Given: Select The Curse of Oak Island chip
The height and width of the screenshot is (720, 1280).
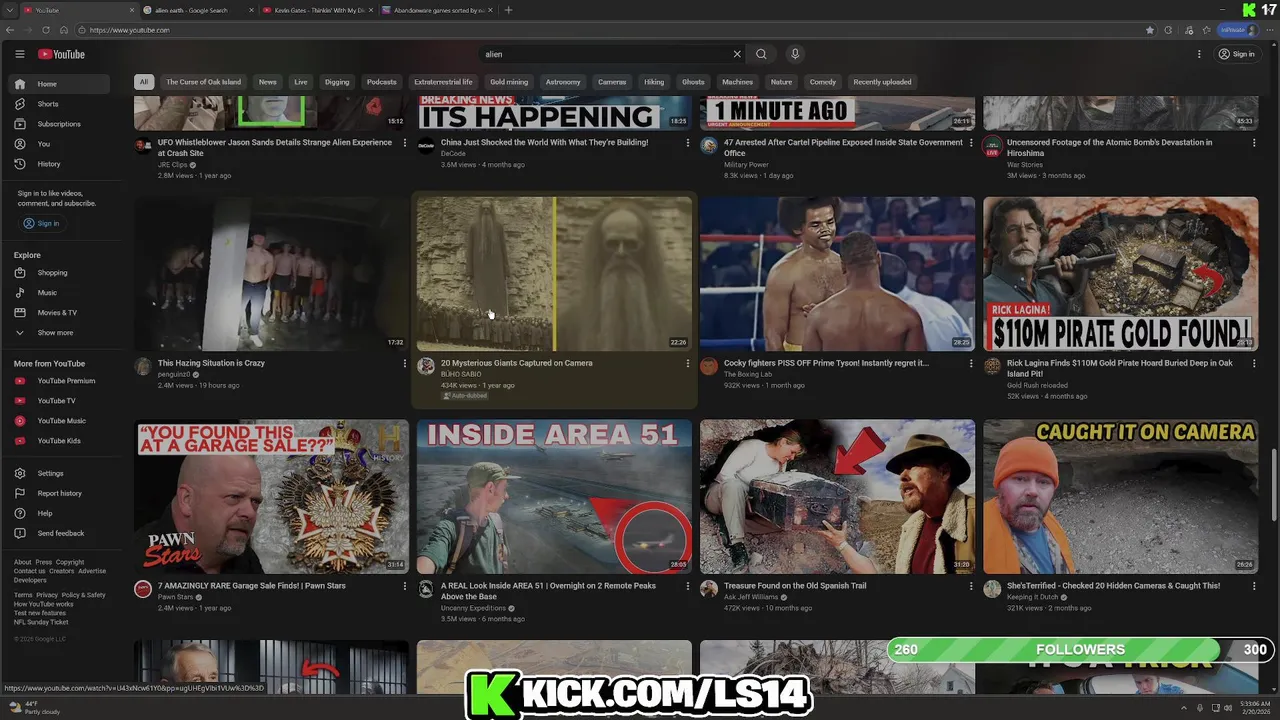Looking at the screenshot, I should tap(203, 82).
